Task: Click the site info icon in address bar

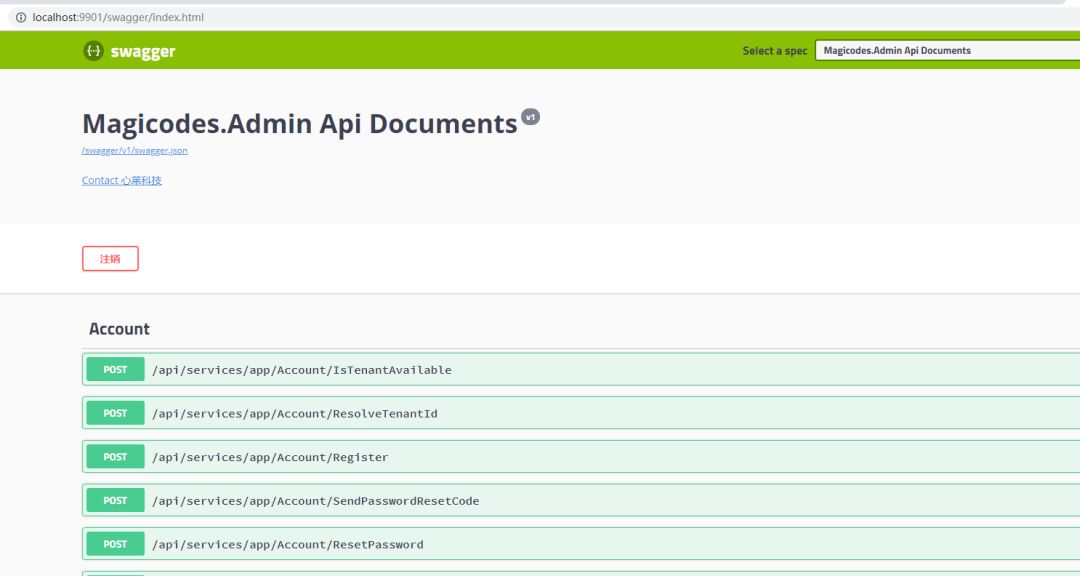Action: pyautogui.click(x=21, y=17)
